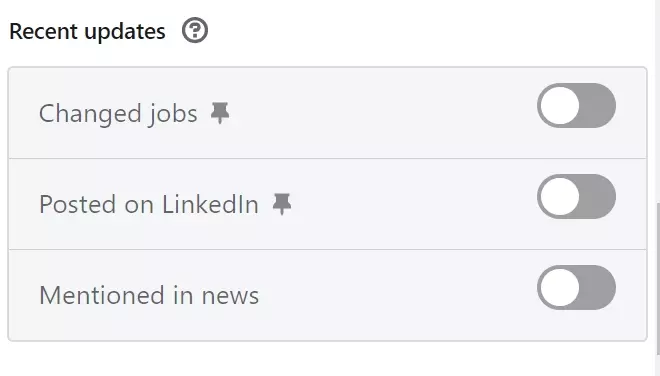Viewport: 660px width, 376px height.
Task: Turn on the Posted on LinkedIn switch
Action: tap(576, 197)
